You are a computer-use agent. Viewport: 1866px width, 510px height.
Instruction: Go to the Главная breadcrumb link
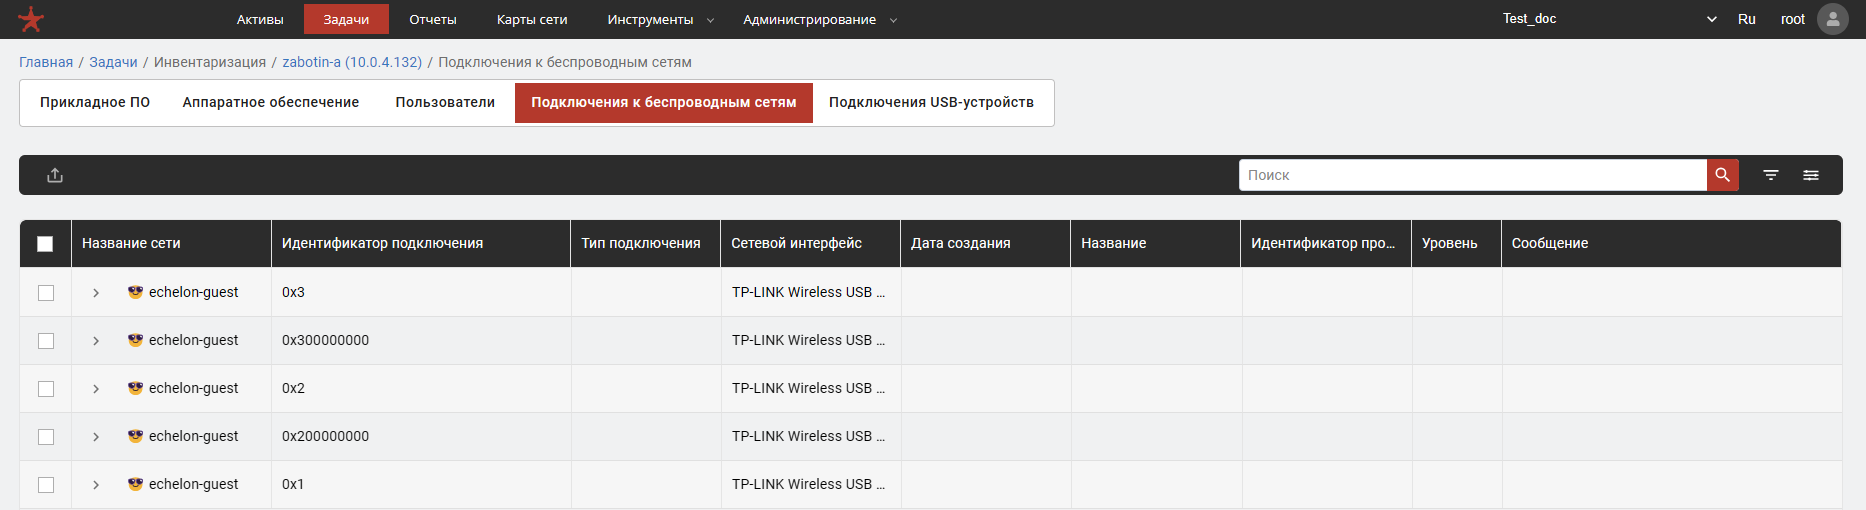(46, 62)
